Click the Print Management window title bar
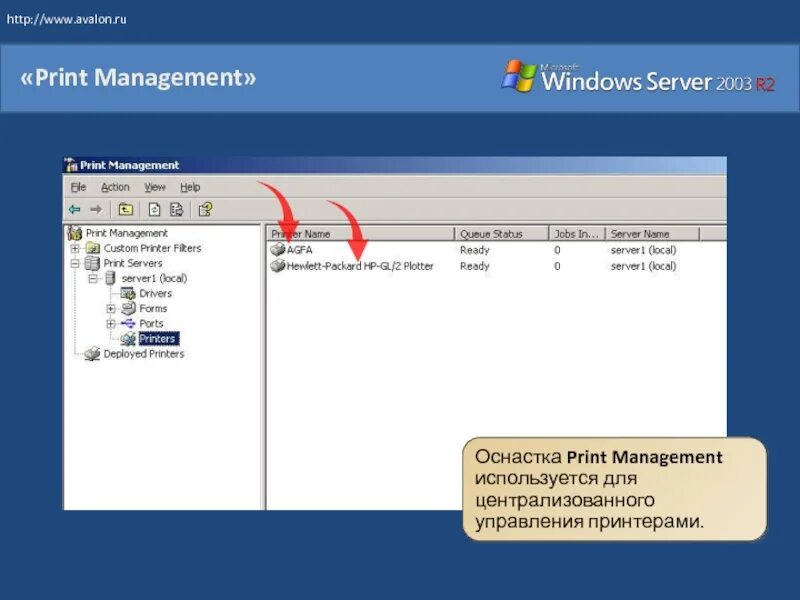Image resolution: width=800 pixels, height=600 pixels. [395, 165]
